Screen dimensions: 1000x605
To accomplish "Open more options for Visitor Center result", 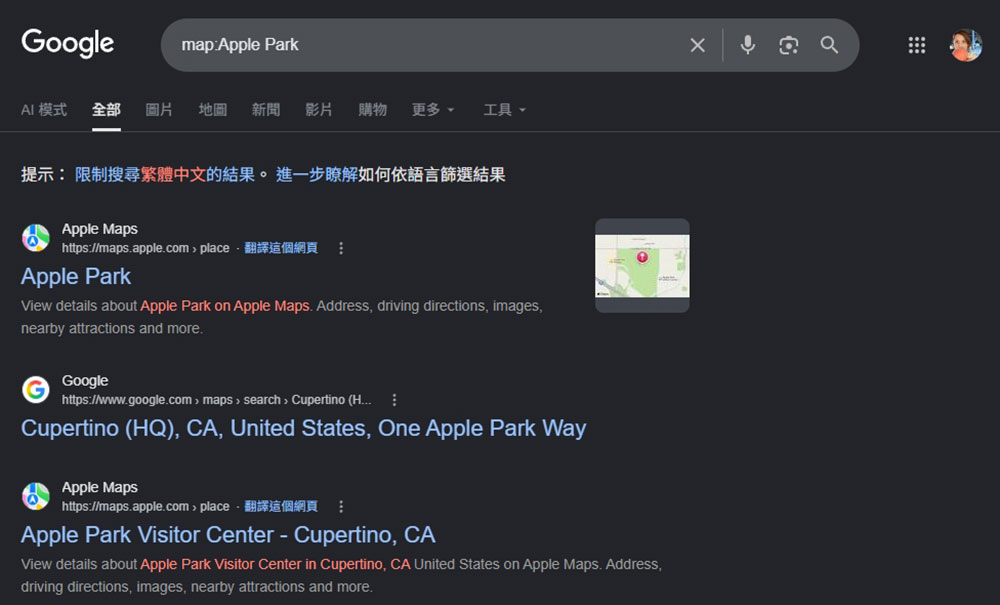I will click(x=341, y=506).
